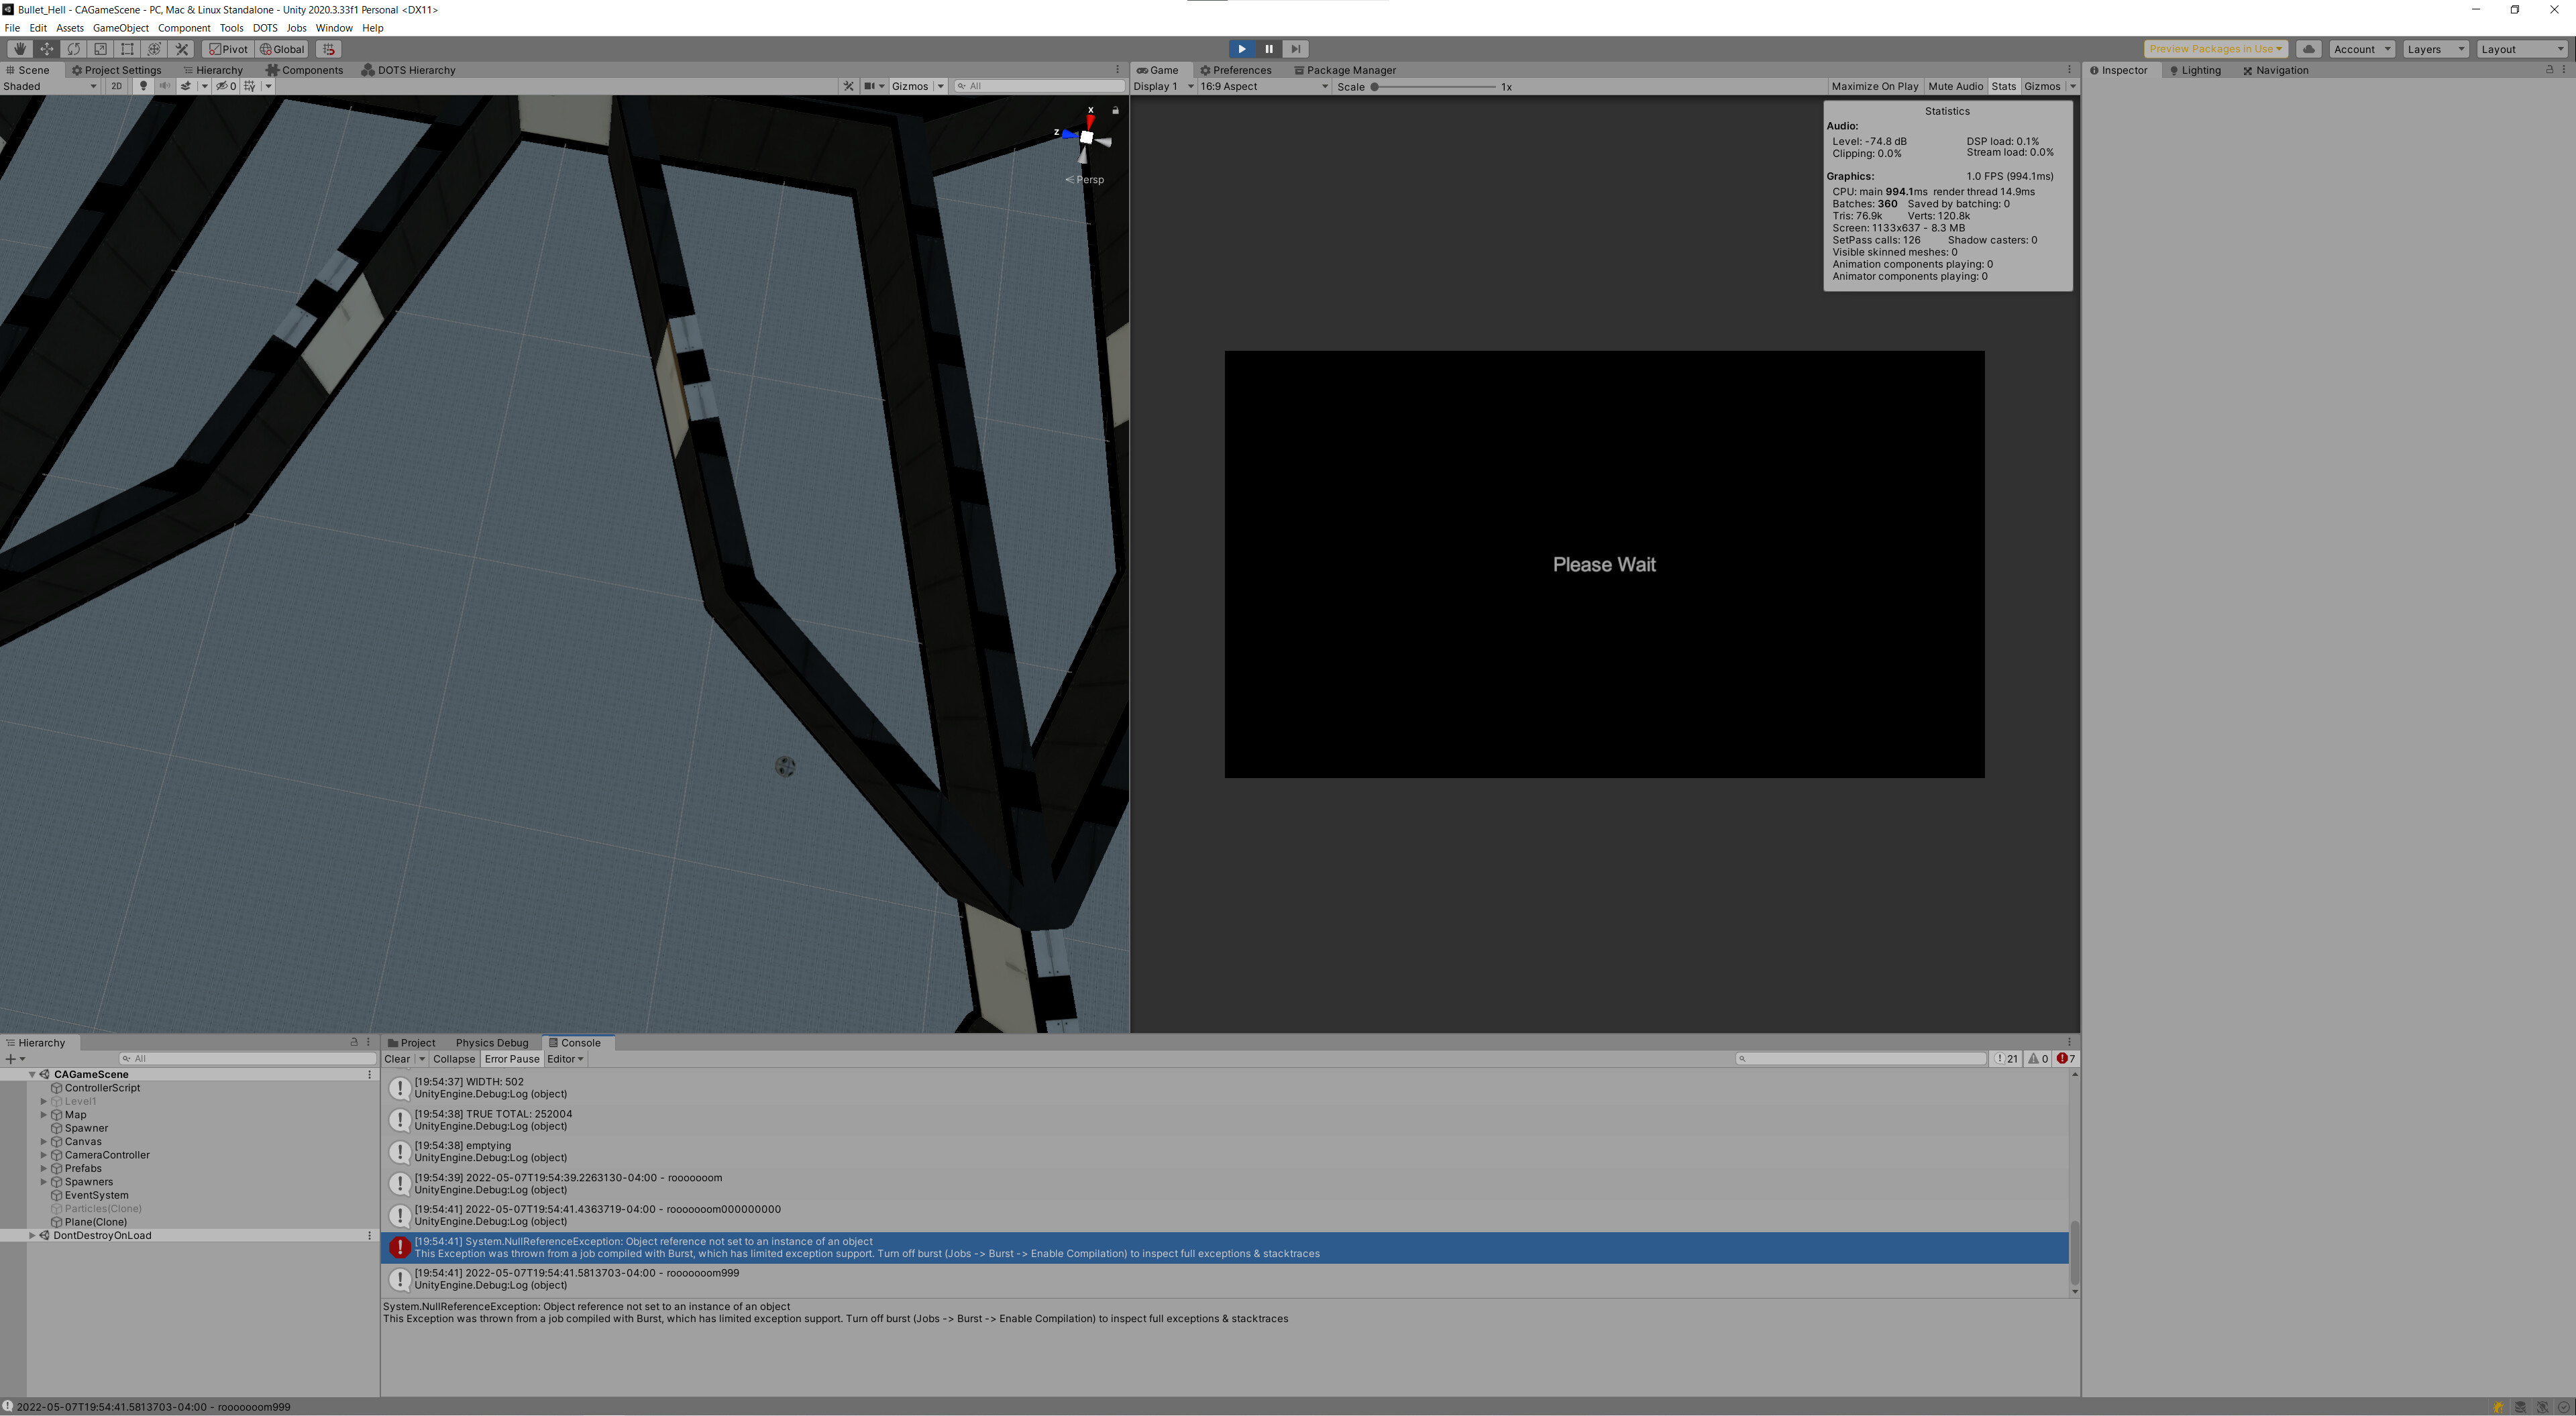This screenshot has height=1416, width=2576.
Task: Click the Pause button
Action: (1268, 49)
